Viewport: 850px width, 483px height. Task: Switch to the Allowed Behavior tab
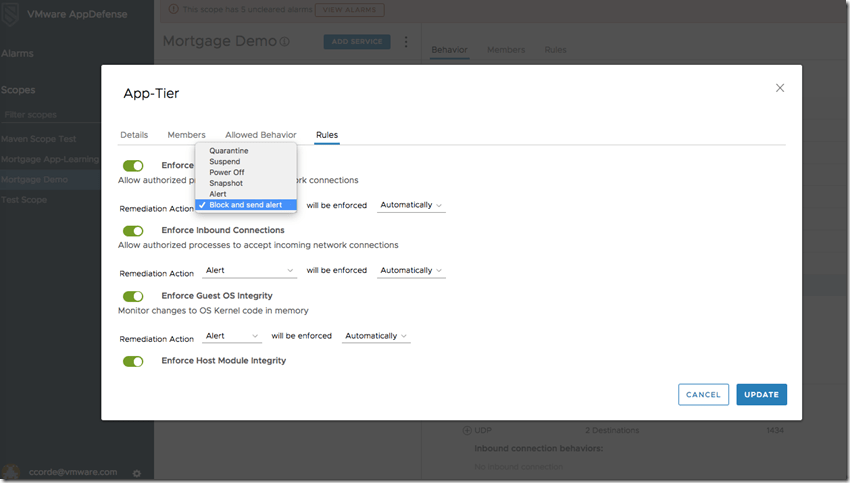(260, 135)
